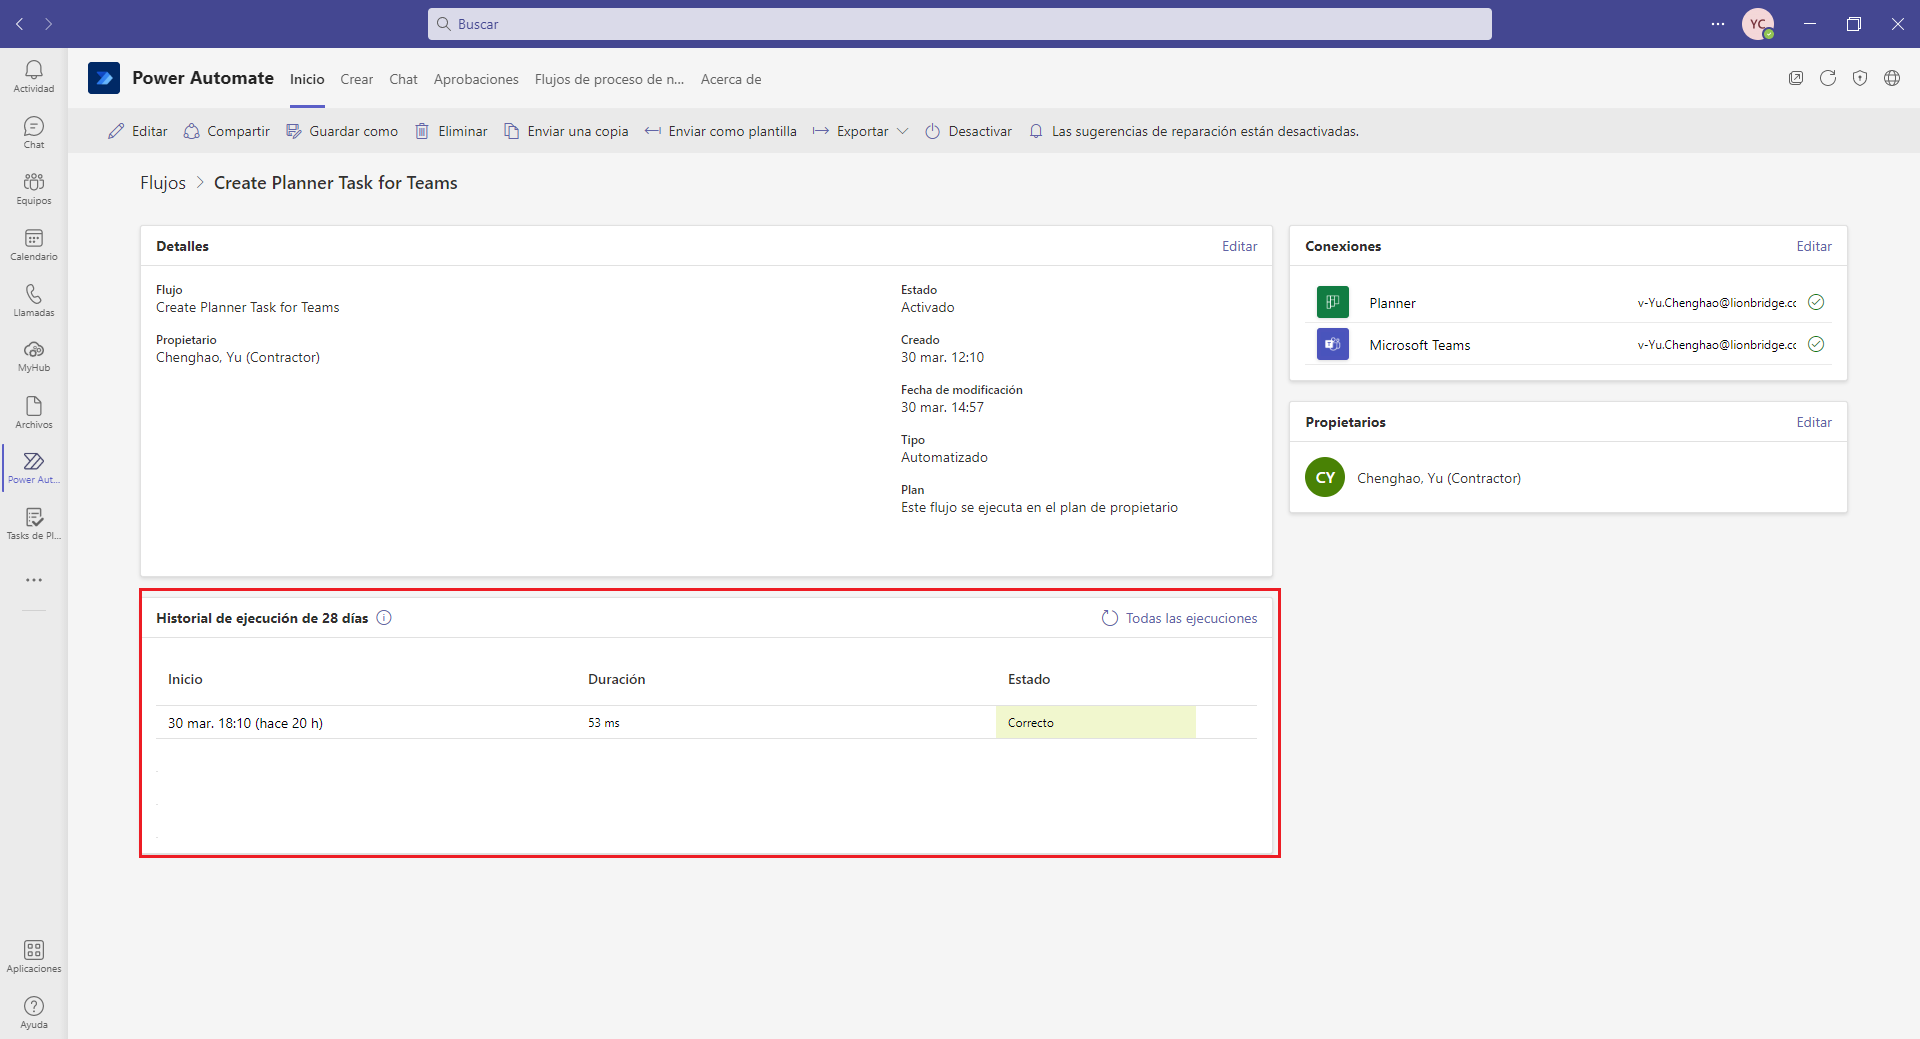
Task: Switch to the Crear tab
Action: pyautogui.click(x=356, y=79)
